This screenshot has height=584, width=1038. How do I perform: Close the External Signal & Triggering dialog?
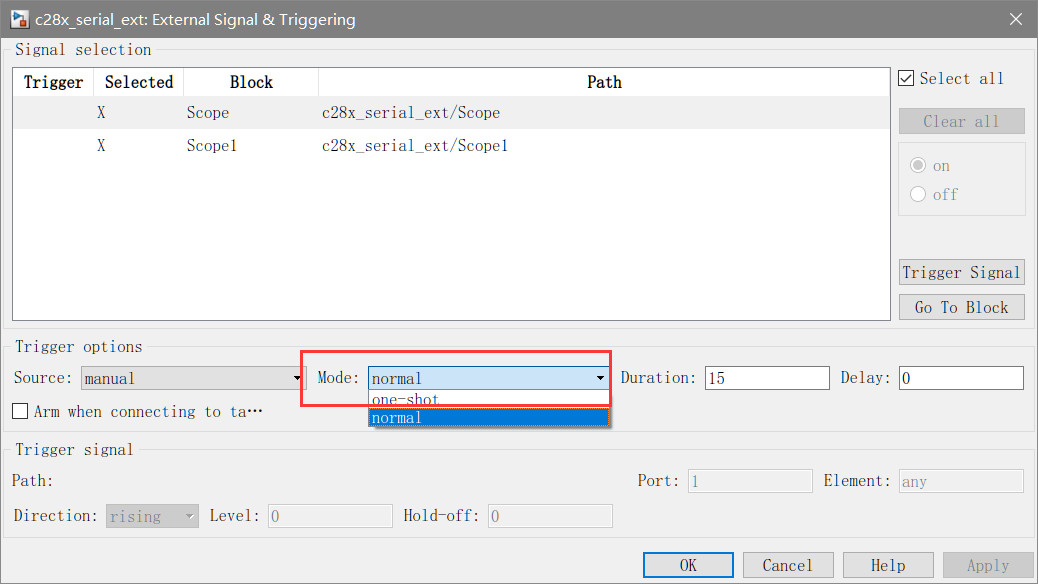pyautogui.click(x=1016, y=19)
